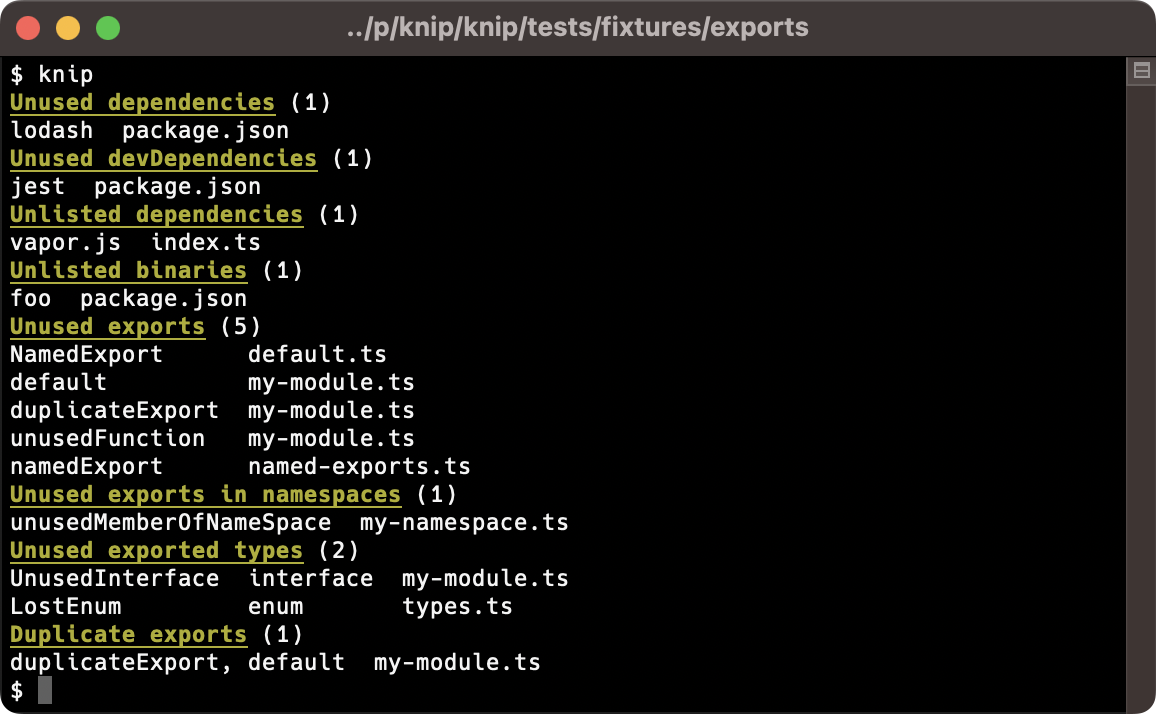Select the Duplicate exports heading
Viewport: 1156px width, 714px height.
point(128,634)
